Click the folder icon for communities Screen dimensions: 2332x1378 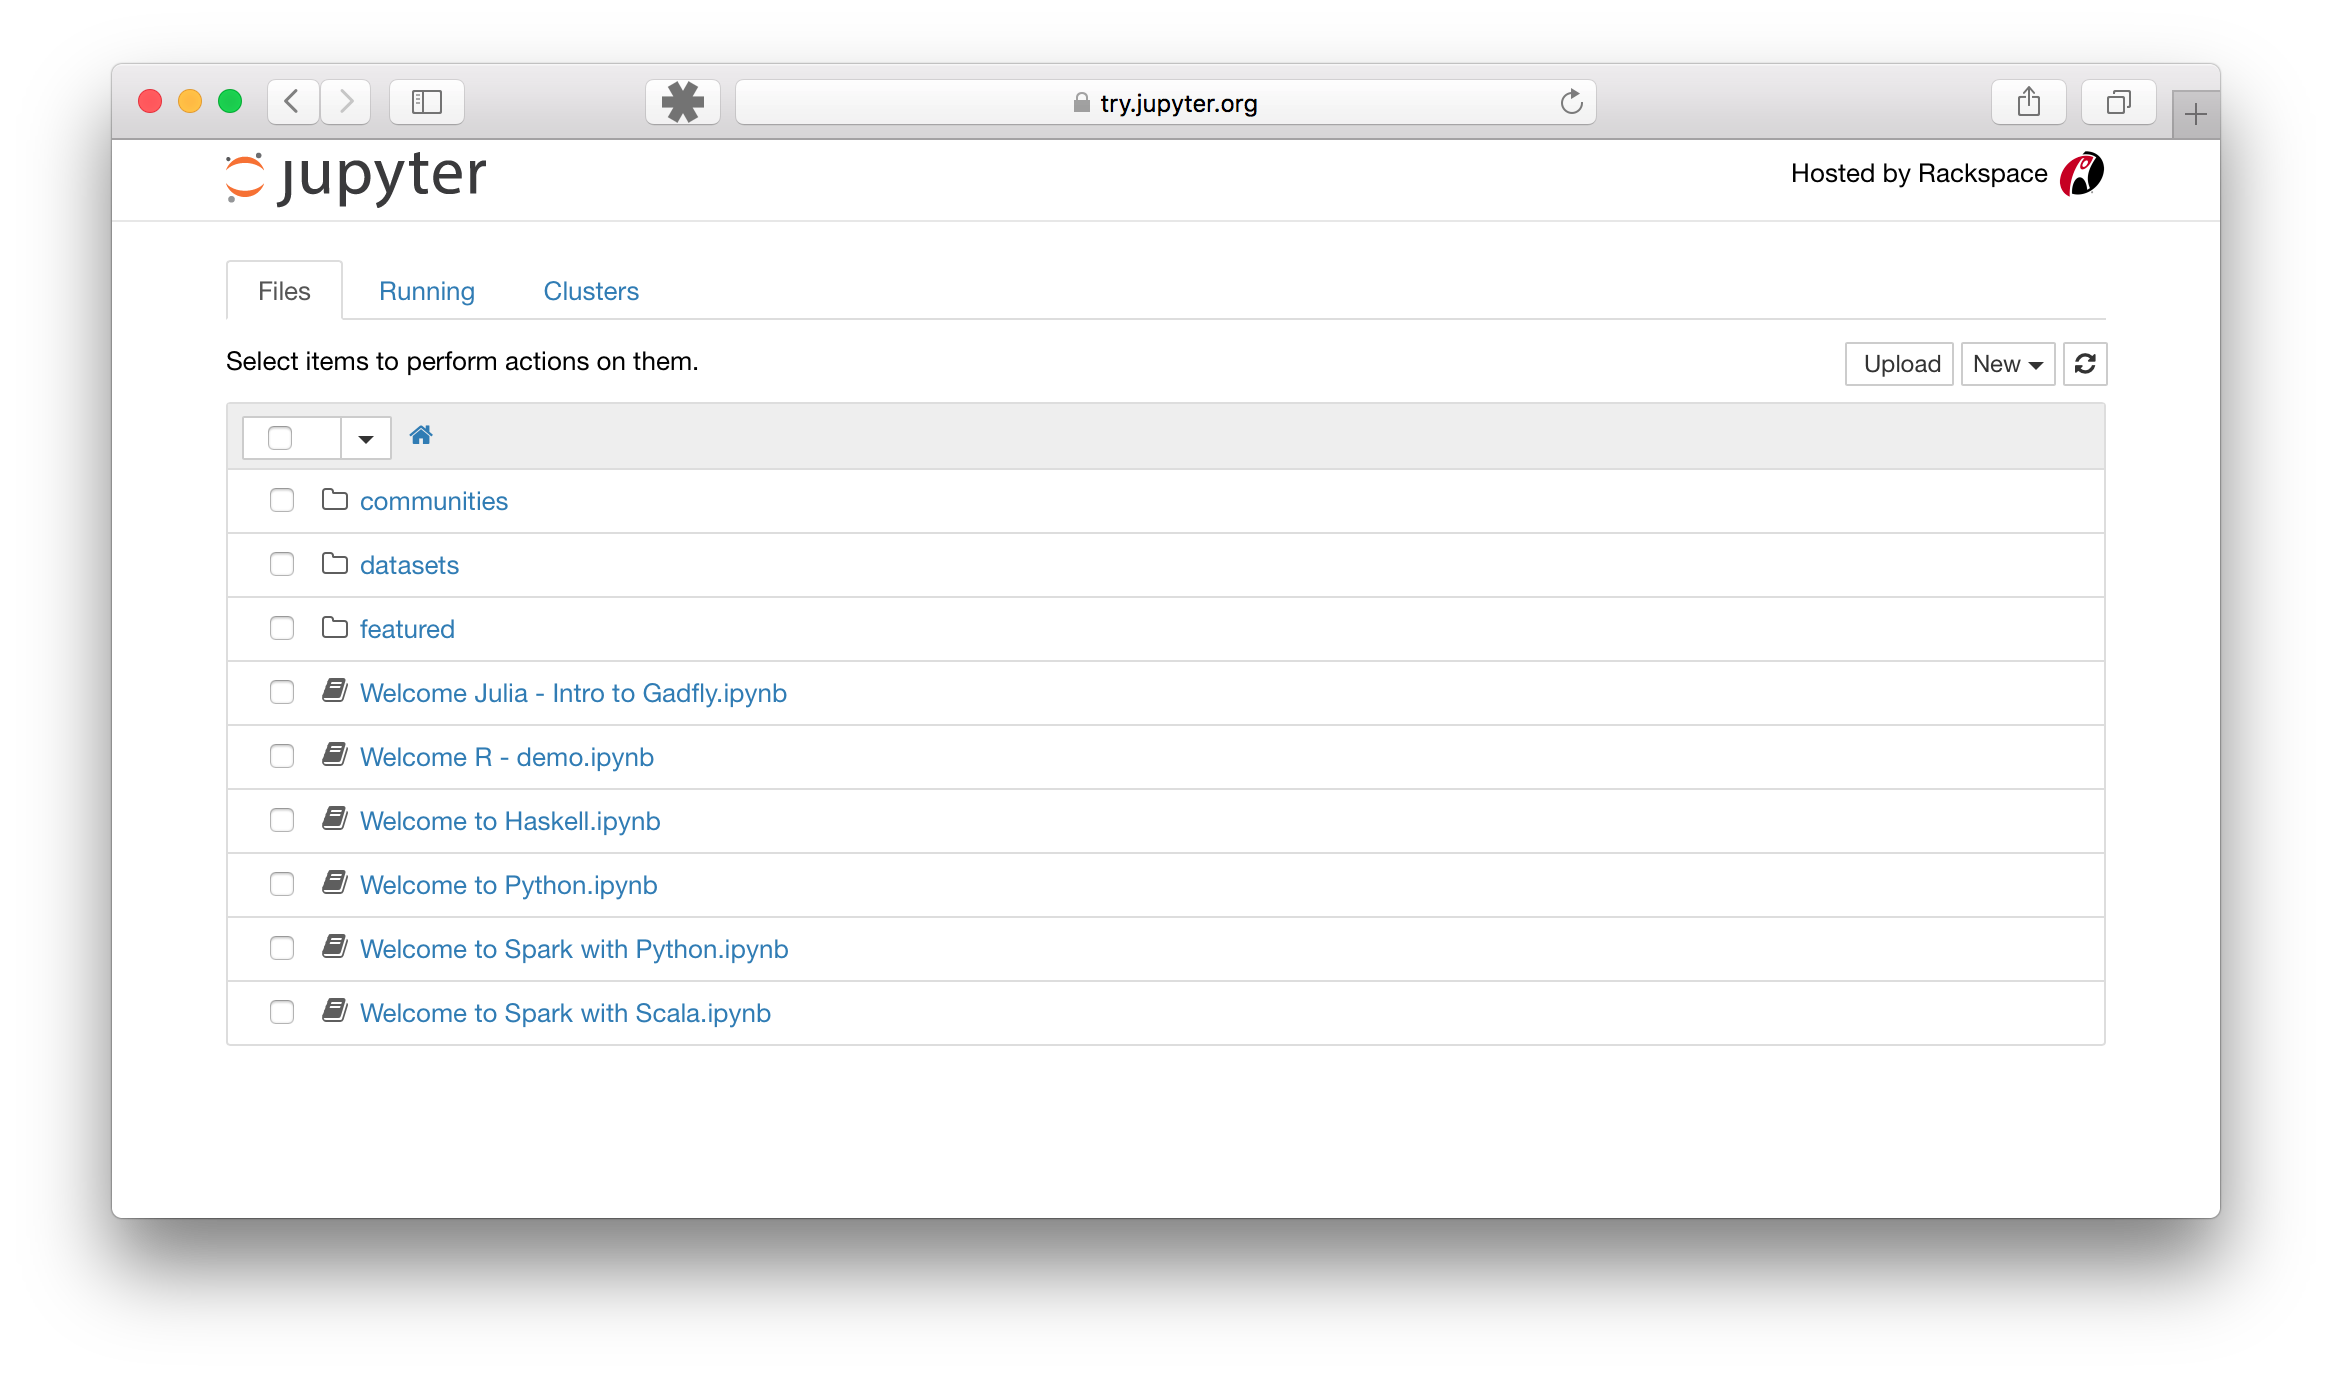(x=335, y=499)
